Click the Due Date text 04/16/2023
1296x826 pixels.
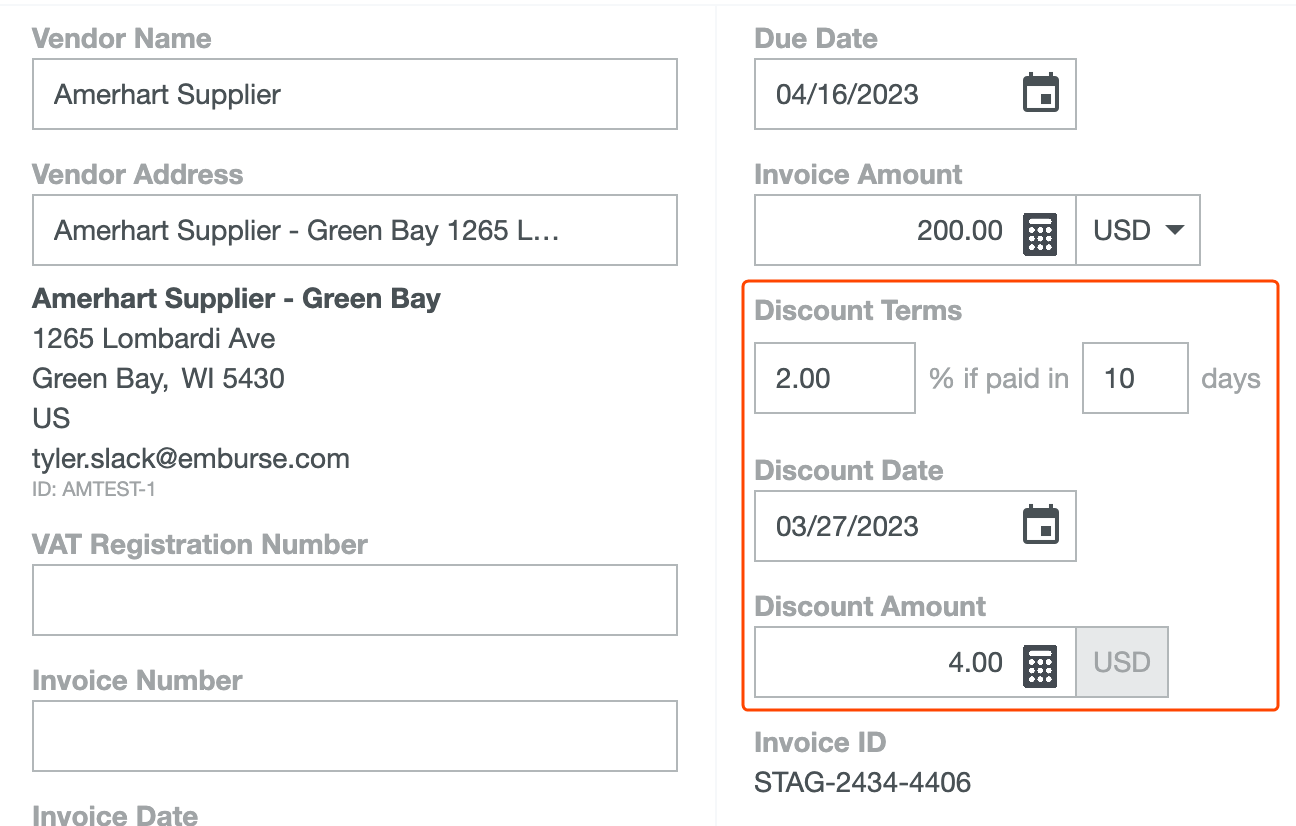[x=847, y=95]
